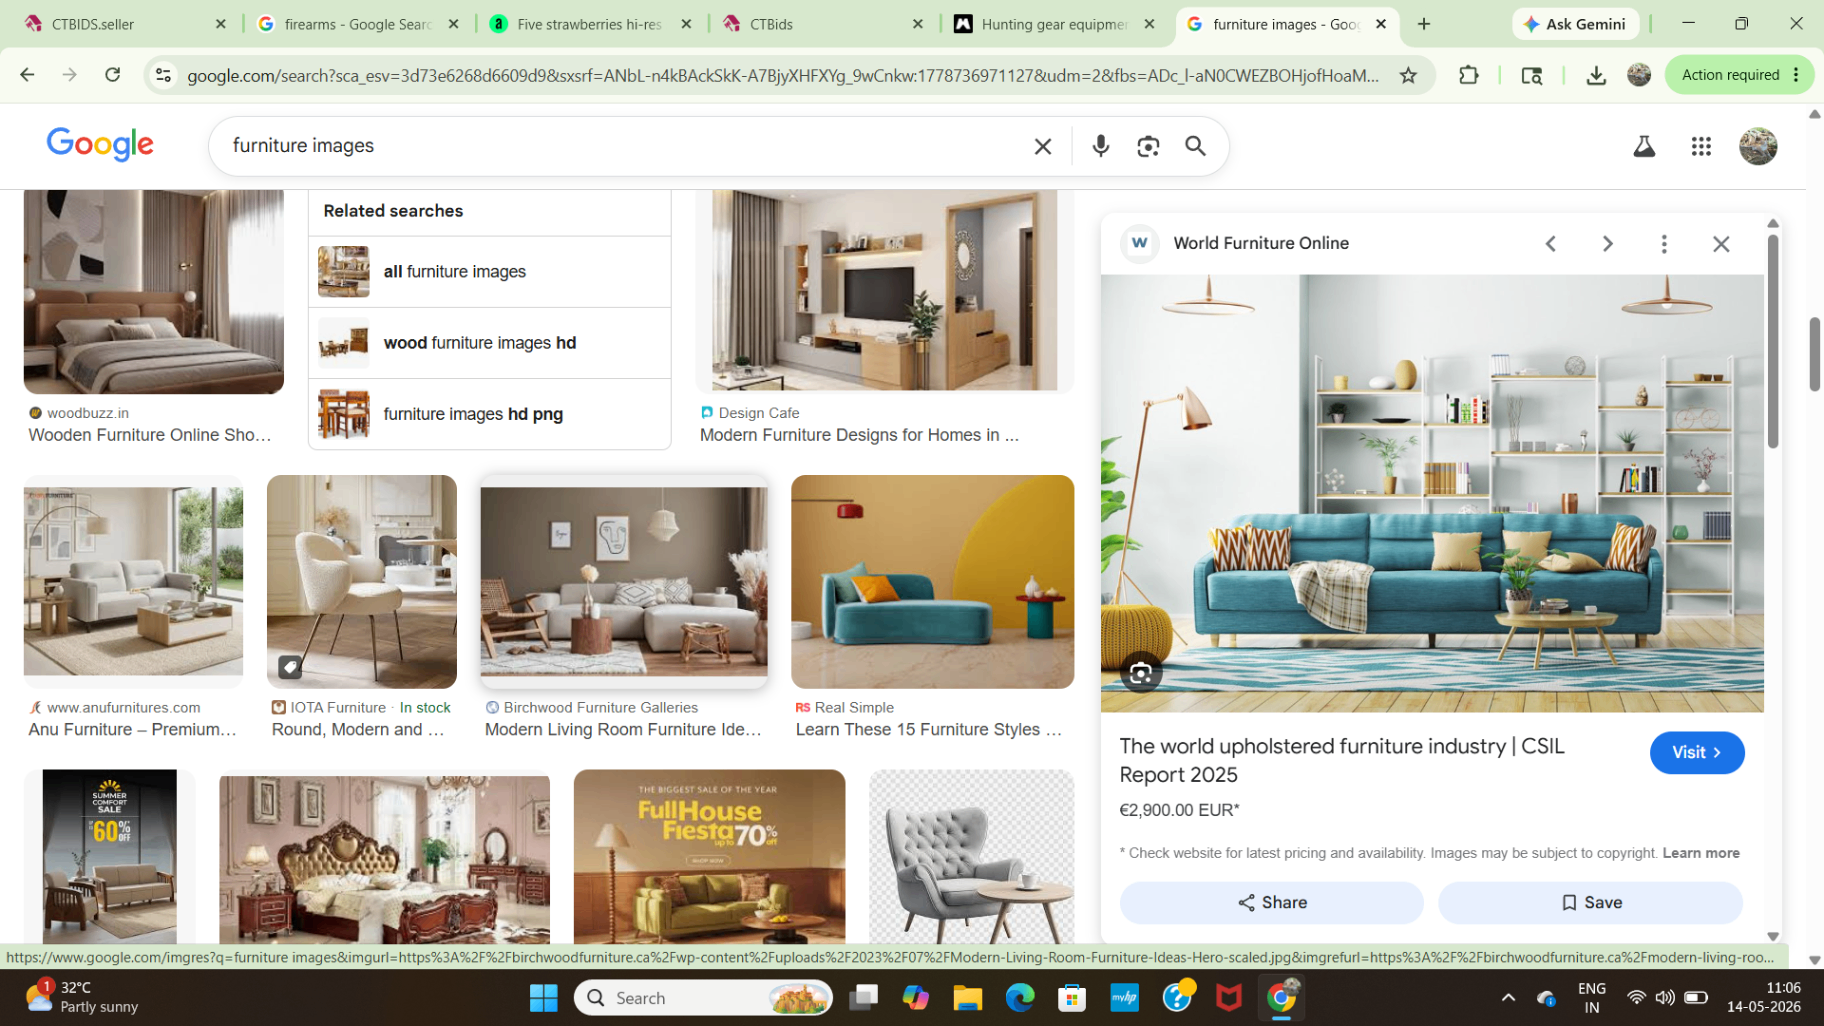Click Lens icon on preview image
This screenshot has height=1026, width=1824.
[x=1141, y=673]
